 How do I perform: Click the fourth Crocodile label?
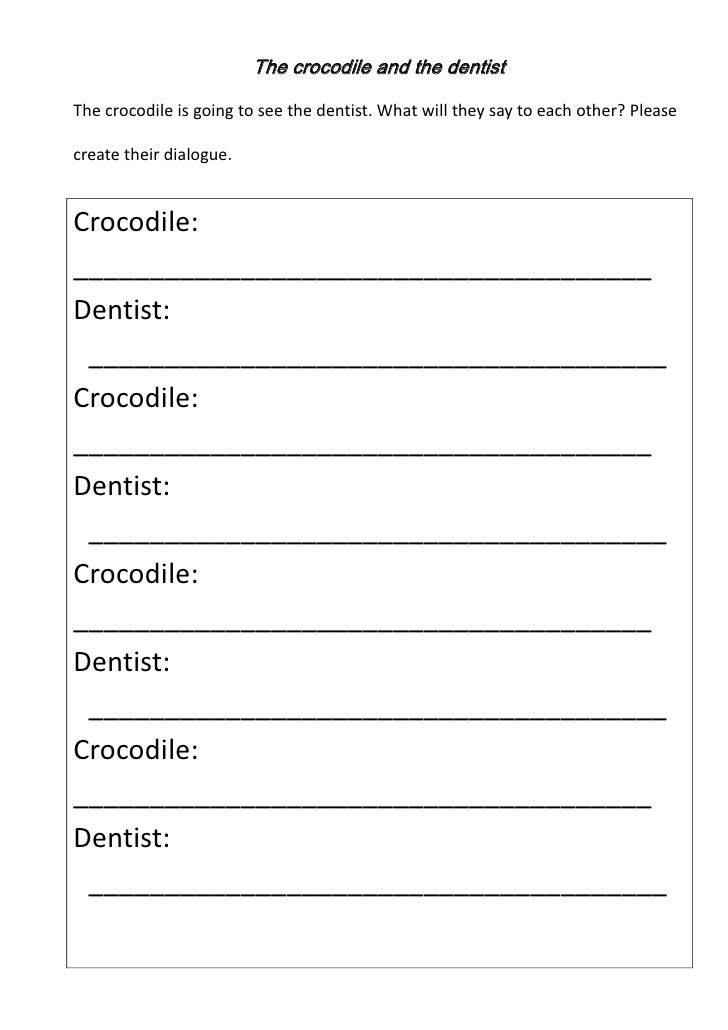[136, 750]
